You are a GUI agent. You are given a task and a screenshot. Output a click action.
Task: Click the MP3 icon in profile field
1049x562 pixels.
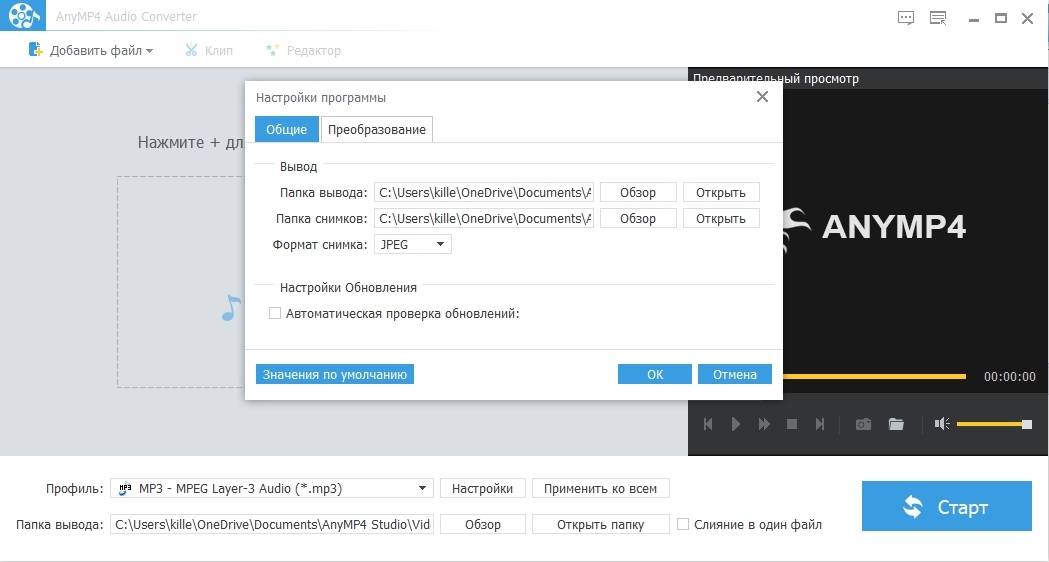pos(124,488)
